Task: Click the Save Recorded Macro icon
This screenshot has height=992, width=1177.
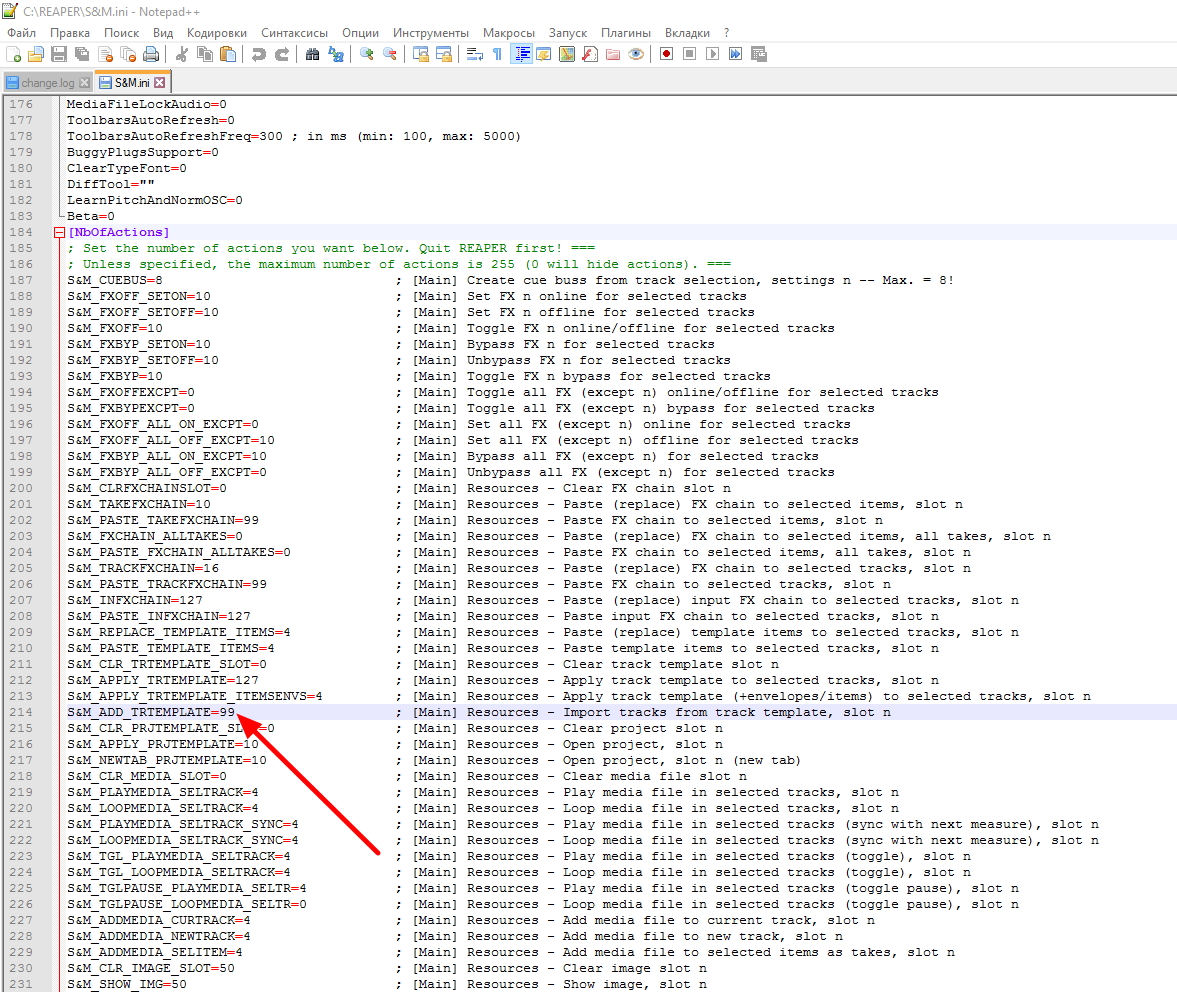Action: (759, 54)
